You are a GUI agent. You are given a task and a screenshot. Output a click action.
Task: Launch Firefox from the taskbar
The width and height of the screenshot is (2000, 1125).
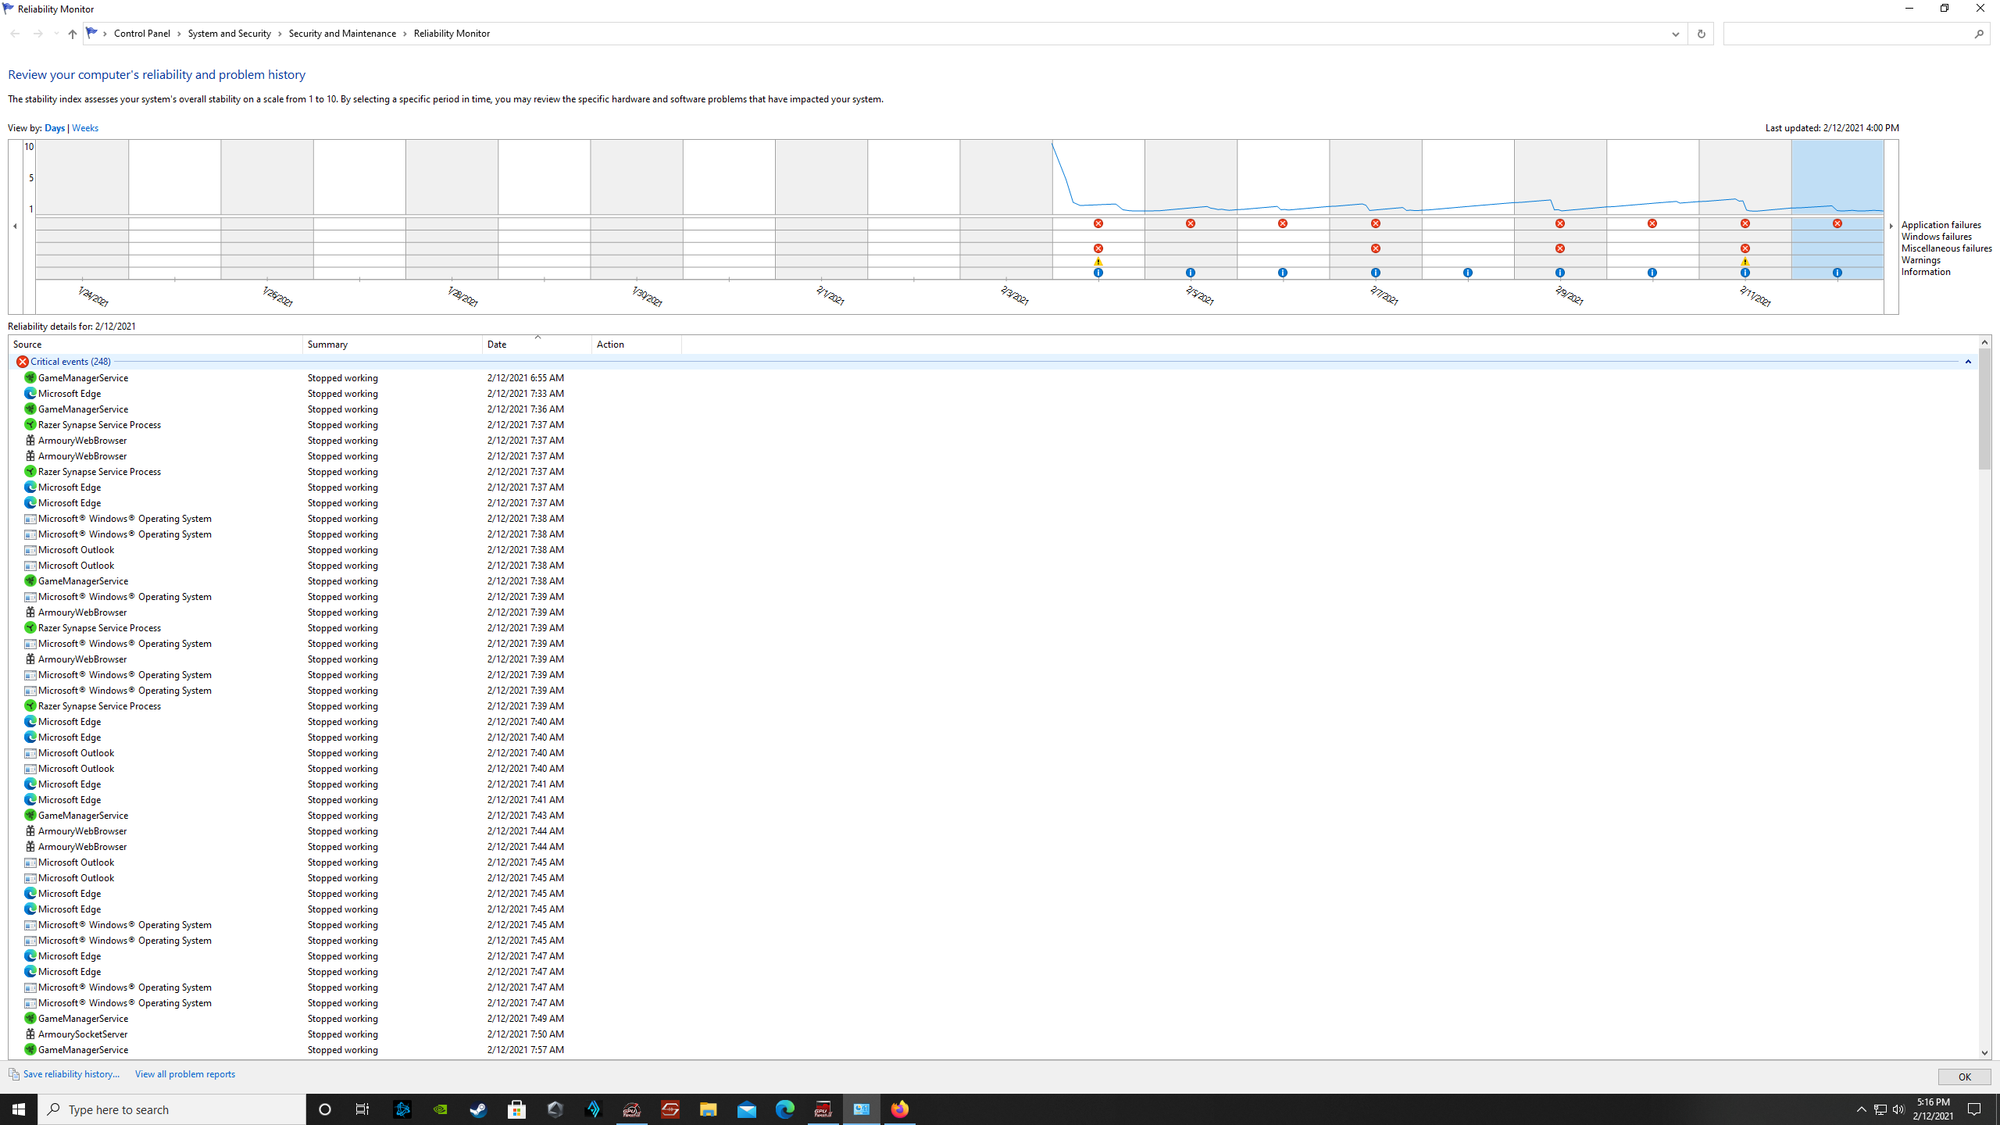[x=900, y=1109]
